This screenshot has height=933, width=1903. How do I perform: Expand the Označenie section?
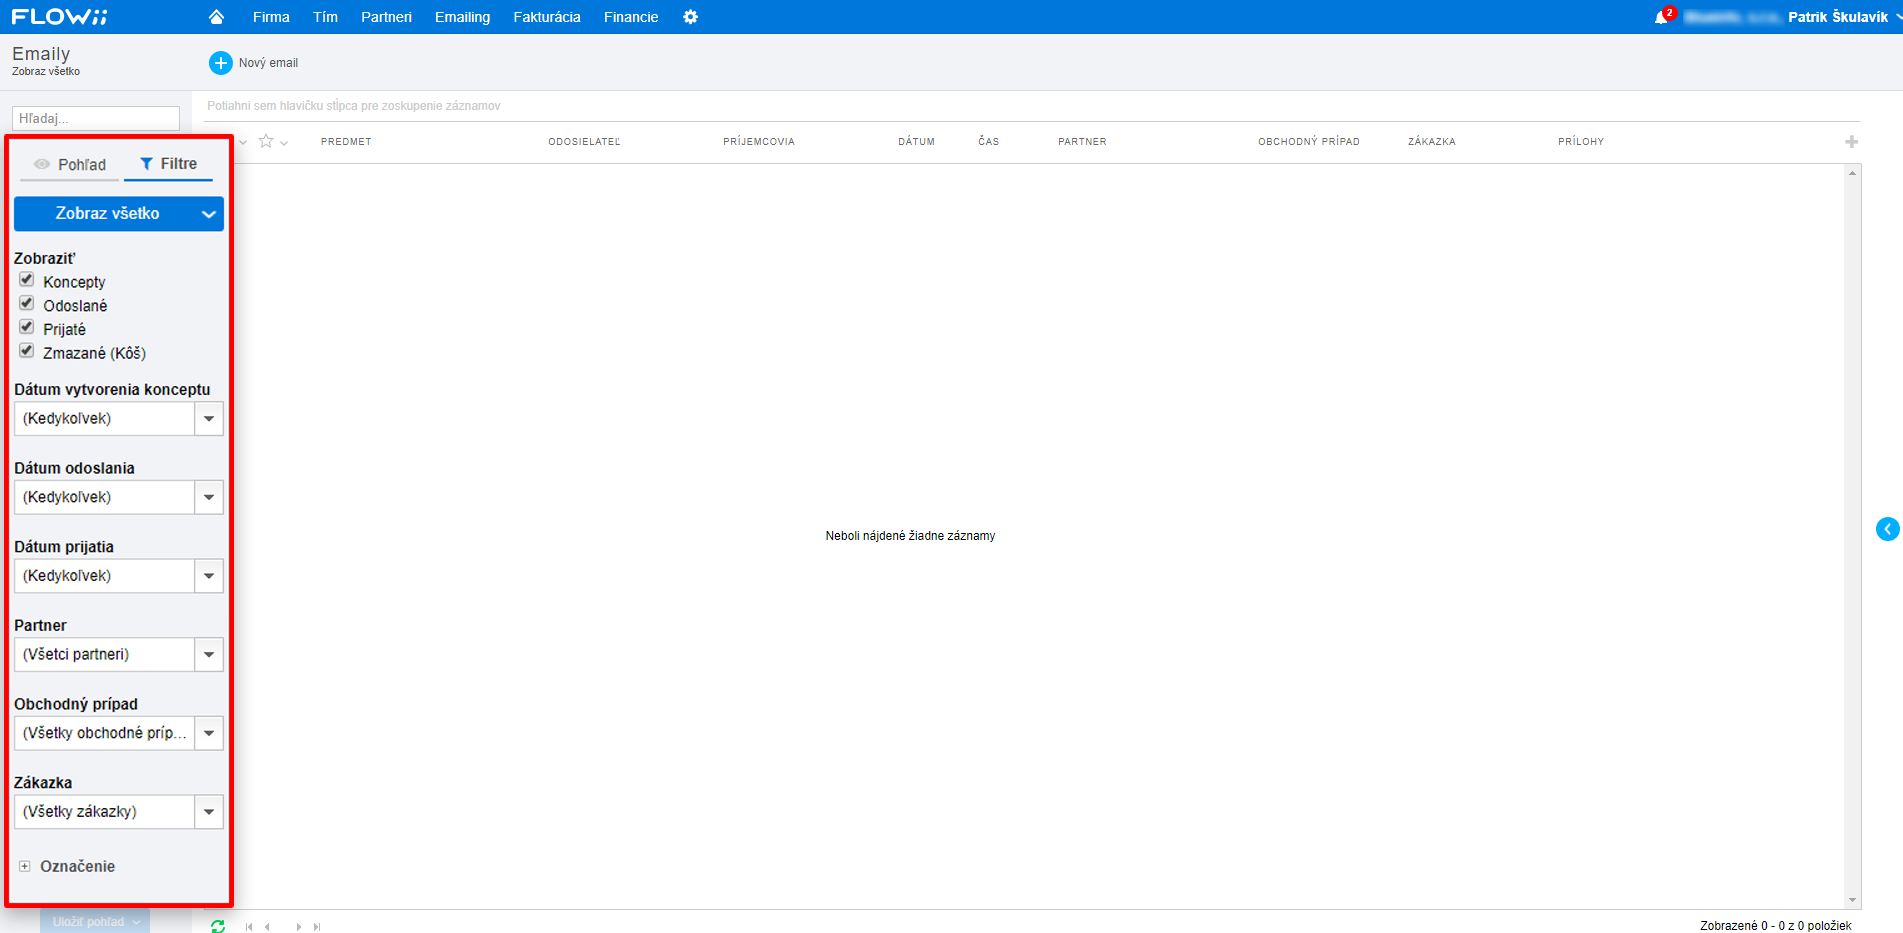[x=25, y=866]
